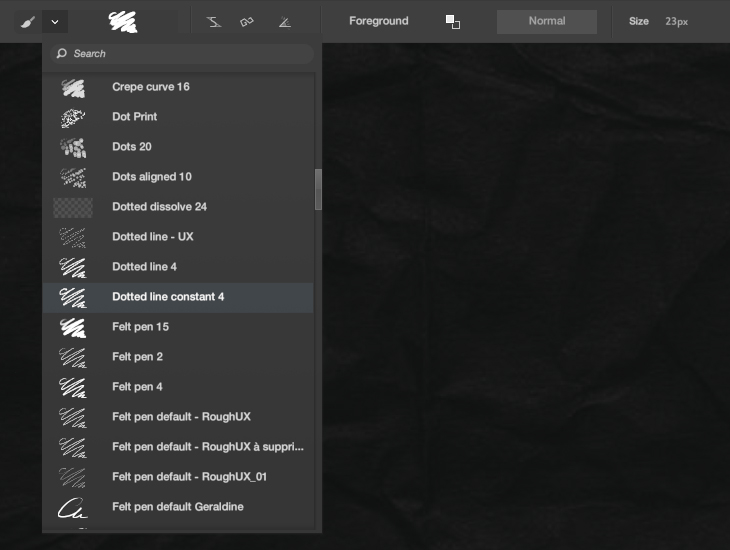The width and height of the screenshot is (730, 550).
Task: Click the Dots 20 brush thumbnail
Action: tap(73, 147)
